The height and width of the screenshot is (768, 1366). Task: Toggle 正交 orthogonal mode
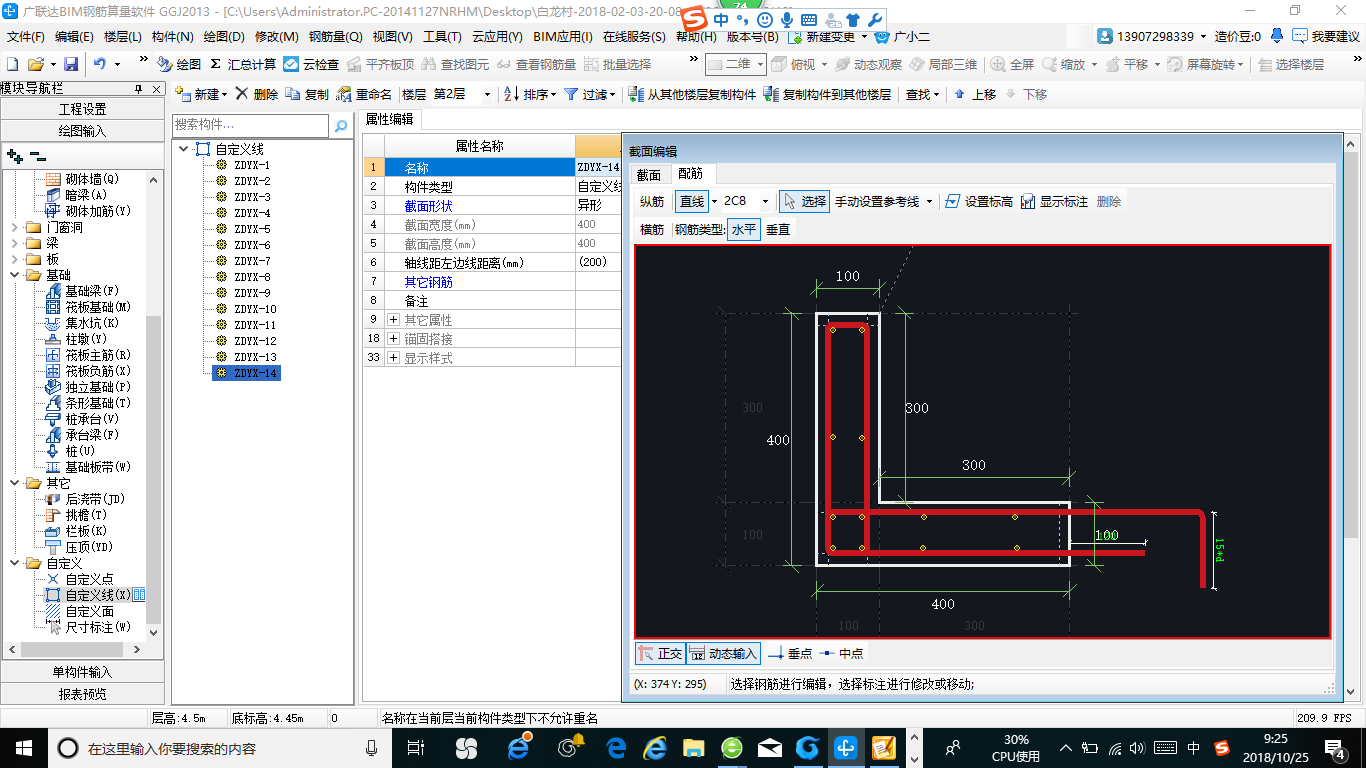click(660, 653)
